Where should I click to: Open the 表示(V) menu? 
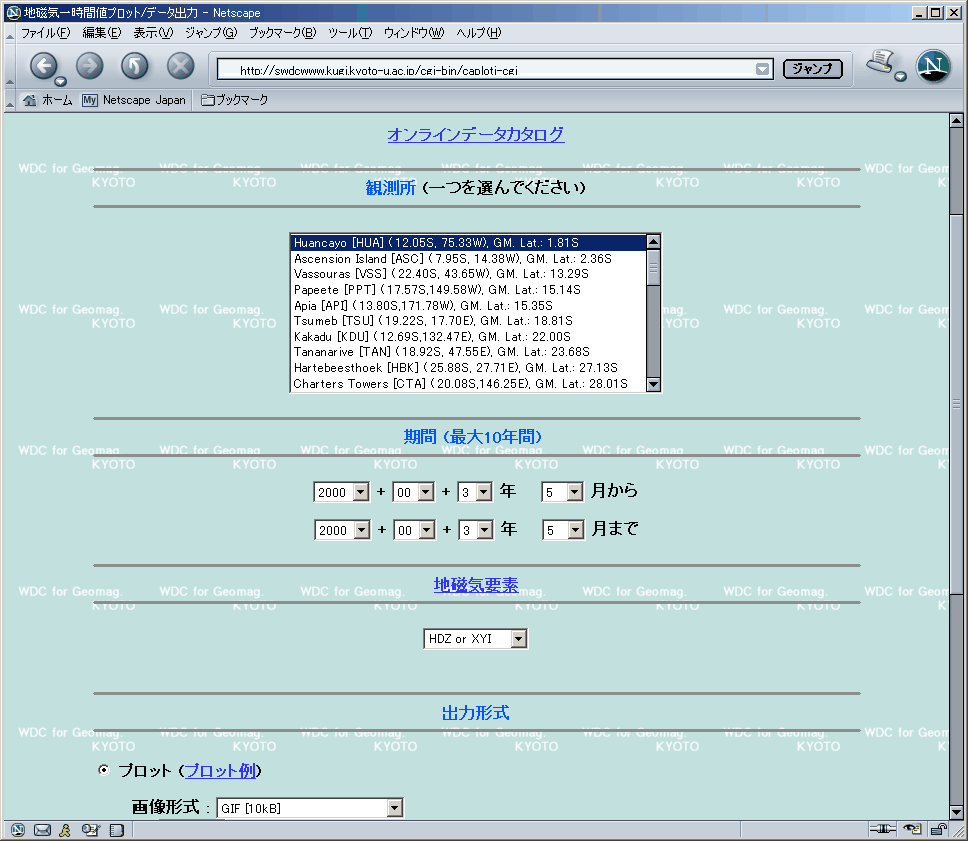pyautogui.click(x=153, y=33)
